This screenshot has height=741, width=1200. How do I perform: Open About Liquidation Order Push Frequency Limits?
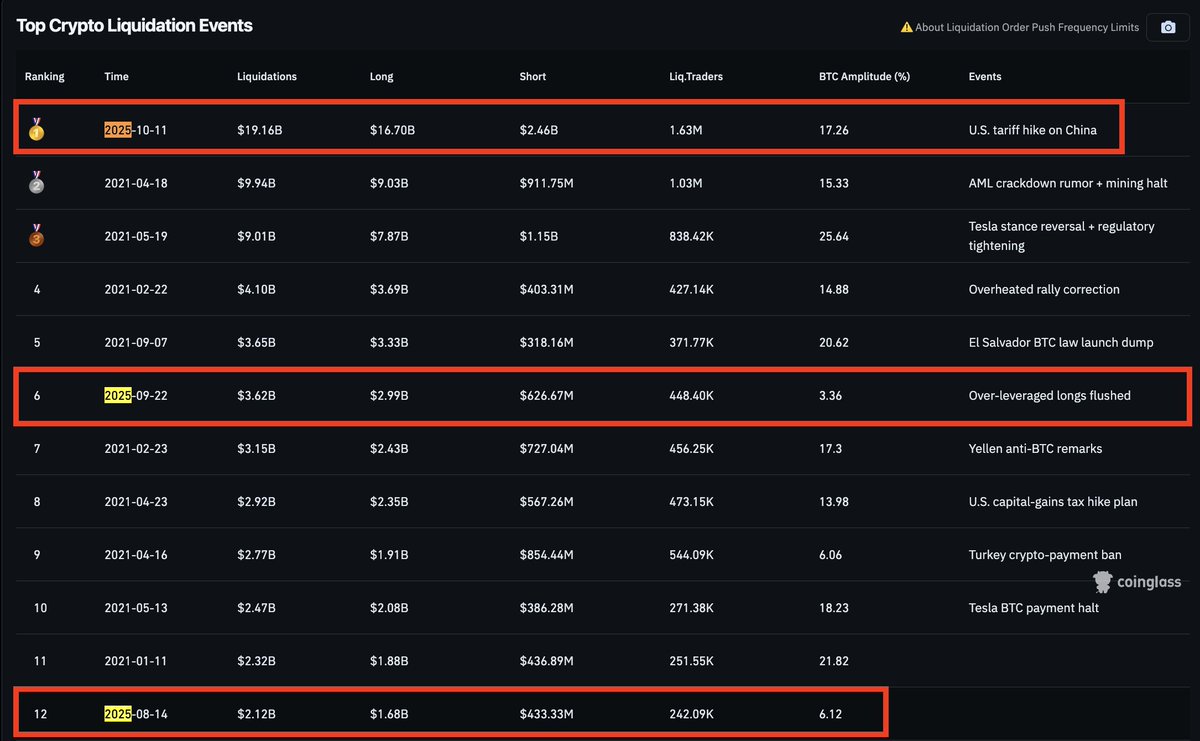click(x=1027, y=28)
